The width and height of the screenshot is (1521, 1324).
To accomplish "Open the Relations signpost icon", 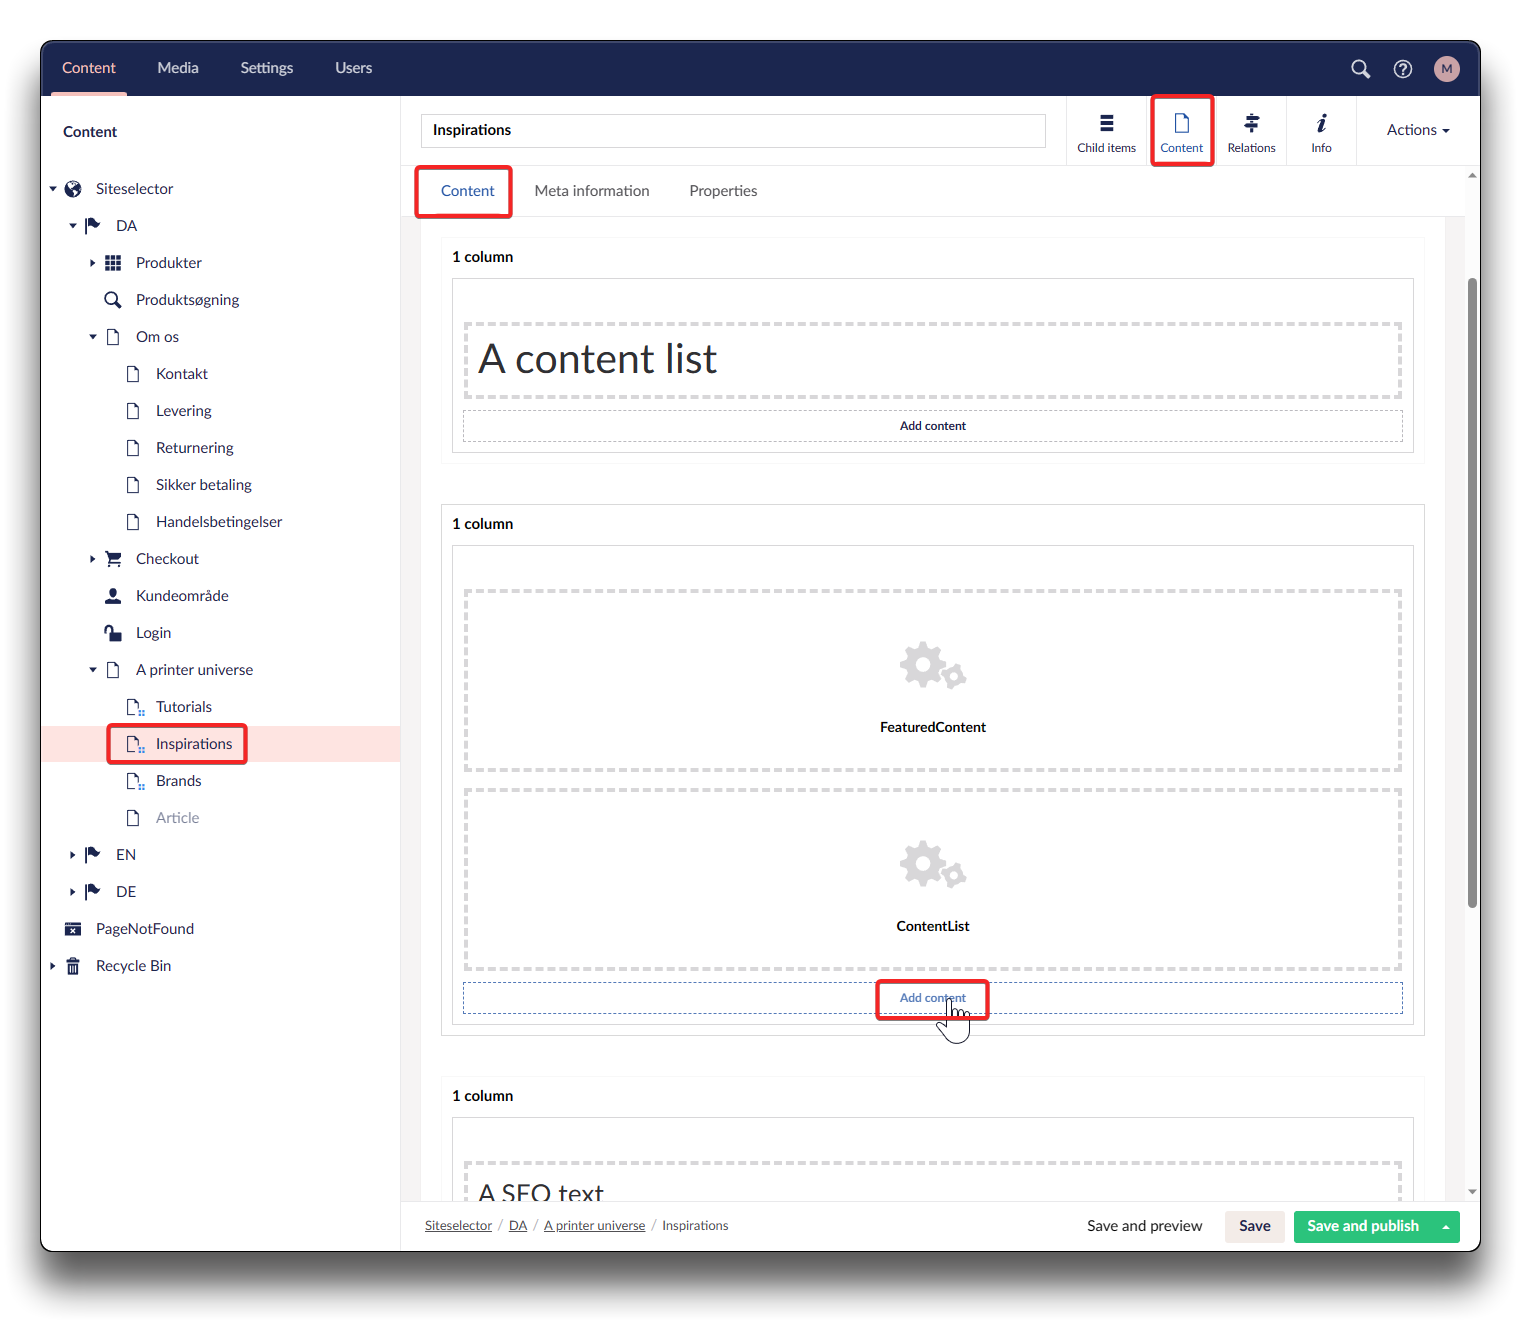I will click(x=1251, y=132).
